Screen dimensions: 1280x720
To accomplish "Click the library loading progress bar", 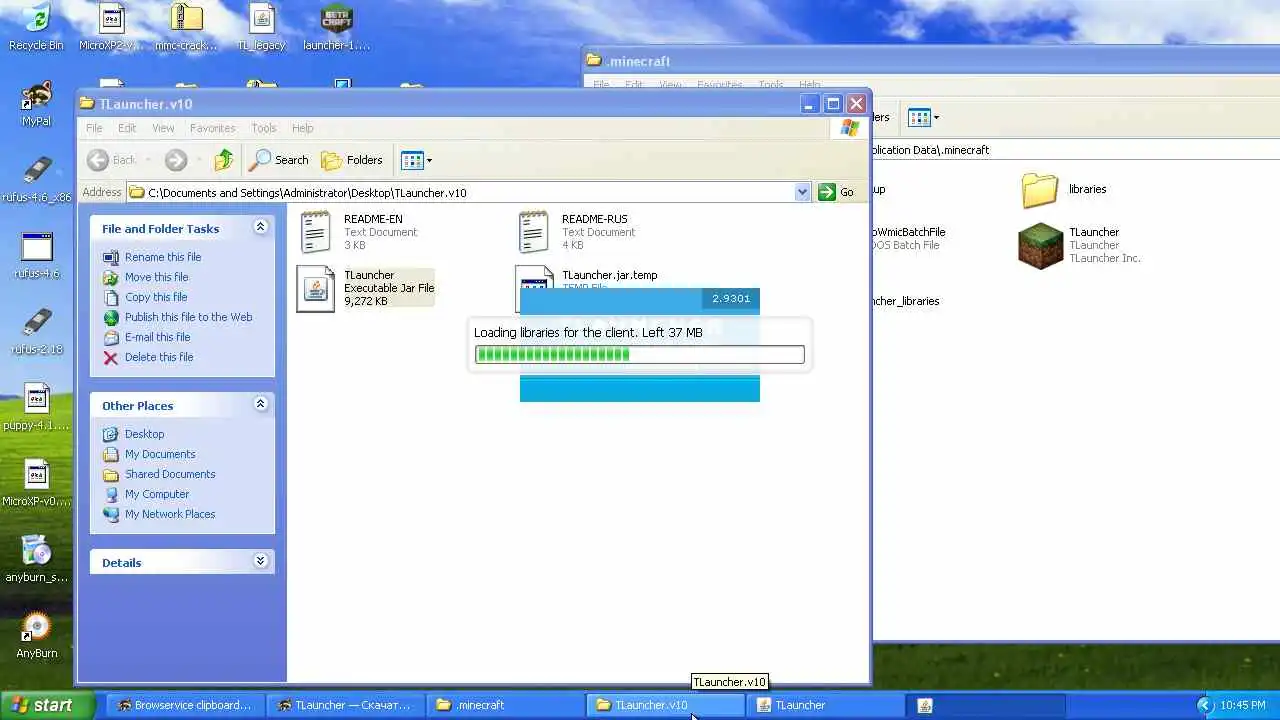I will click(x=639, y=354).
